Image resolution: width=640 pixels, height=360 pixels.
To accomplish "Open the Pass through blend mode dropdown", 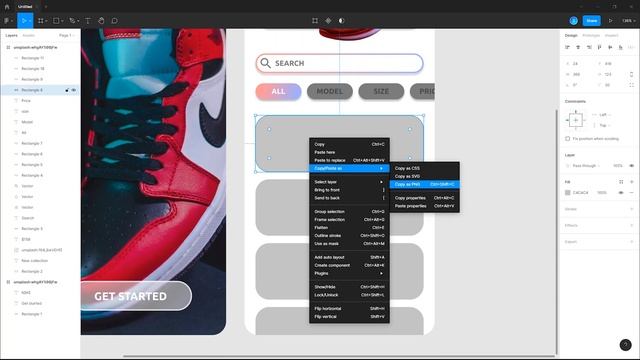I will click(x=586, y=166).
